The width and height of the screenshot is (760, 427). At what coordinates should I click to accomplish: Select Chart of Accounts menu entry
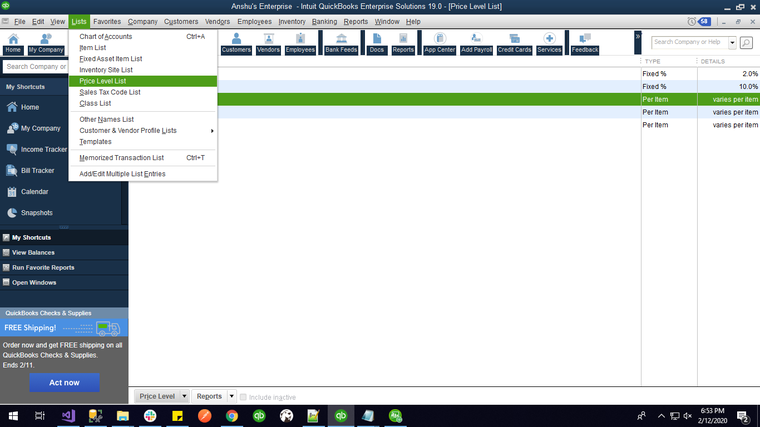point(142,36)
